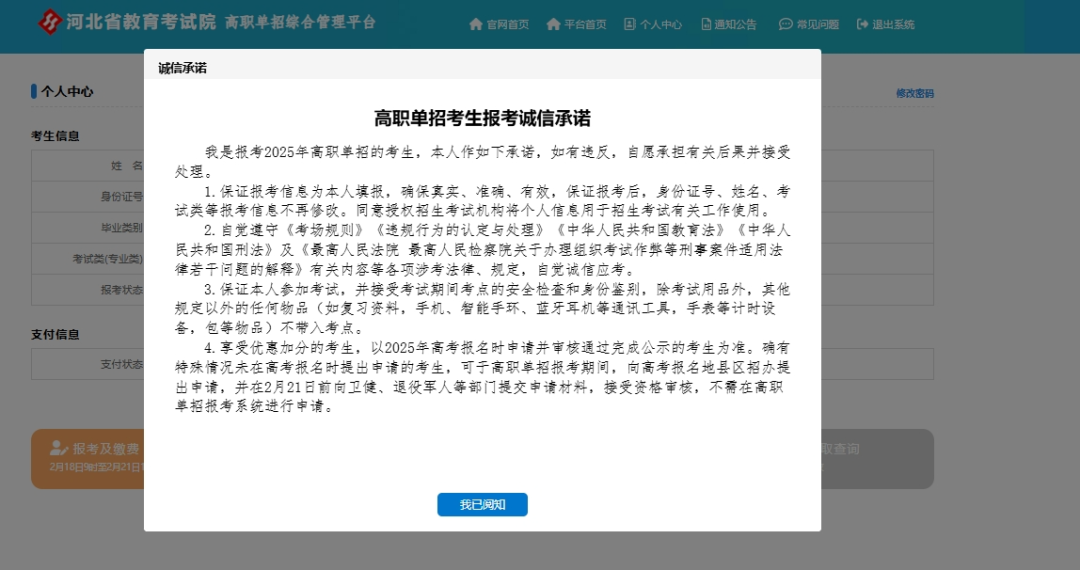Click the 考生信息 section label
The height and width of the screenshot is (570, 1080).
tap(55, 136)
